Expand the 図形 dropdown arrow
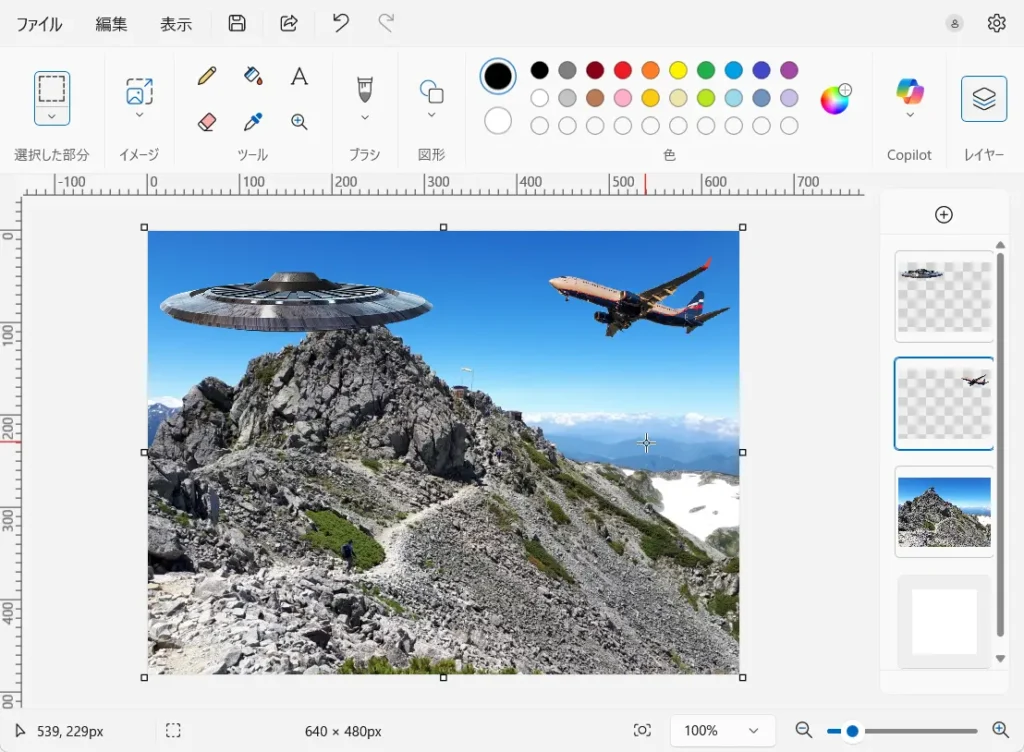The width and height of the screenshot is (1024, 752). (x=431, y=115)
